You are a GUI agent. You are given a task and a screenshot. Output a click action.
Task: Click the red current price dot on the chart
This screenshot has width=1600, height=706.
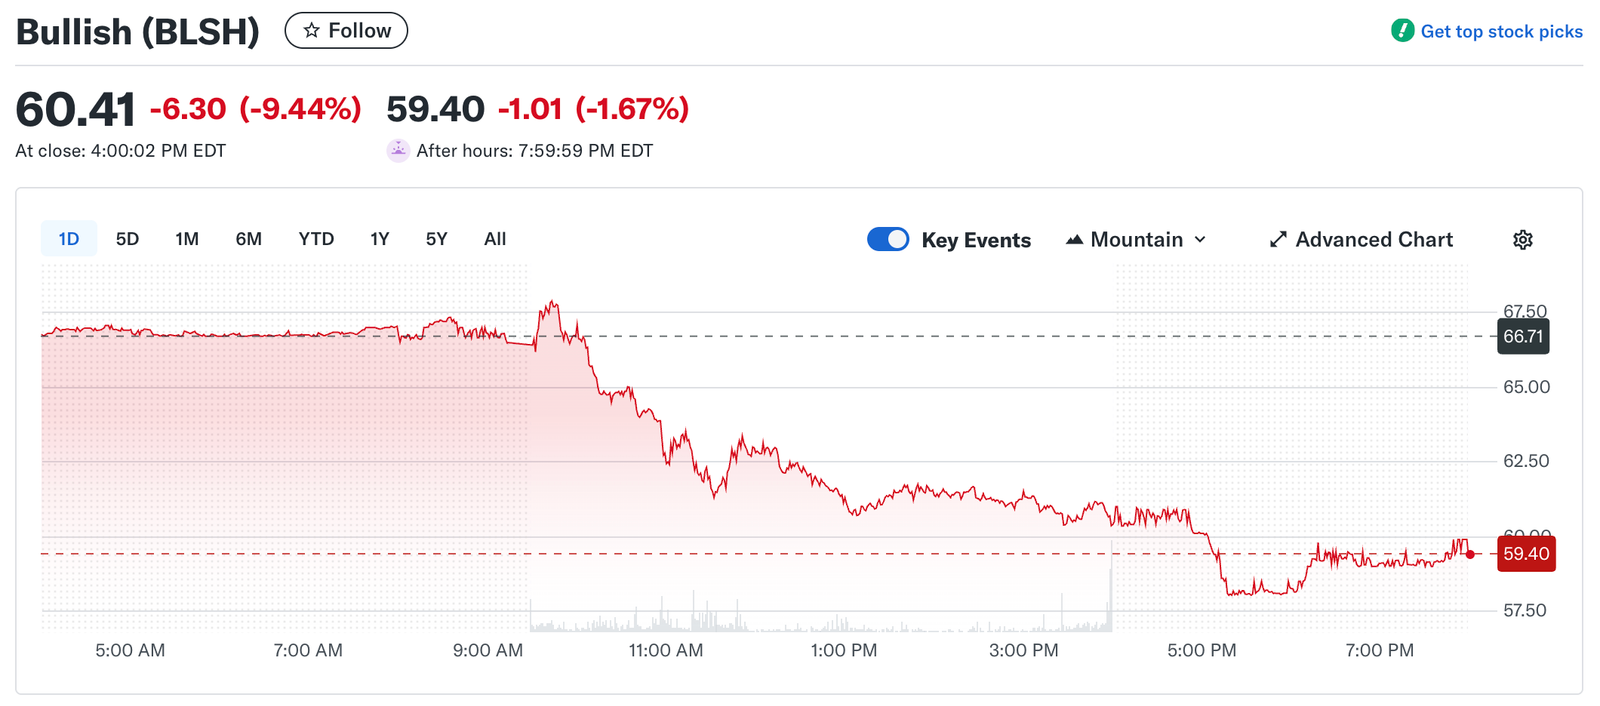(x=1468, y=553)
